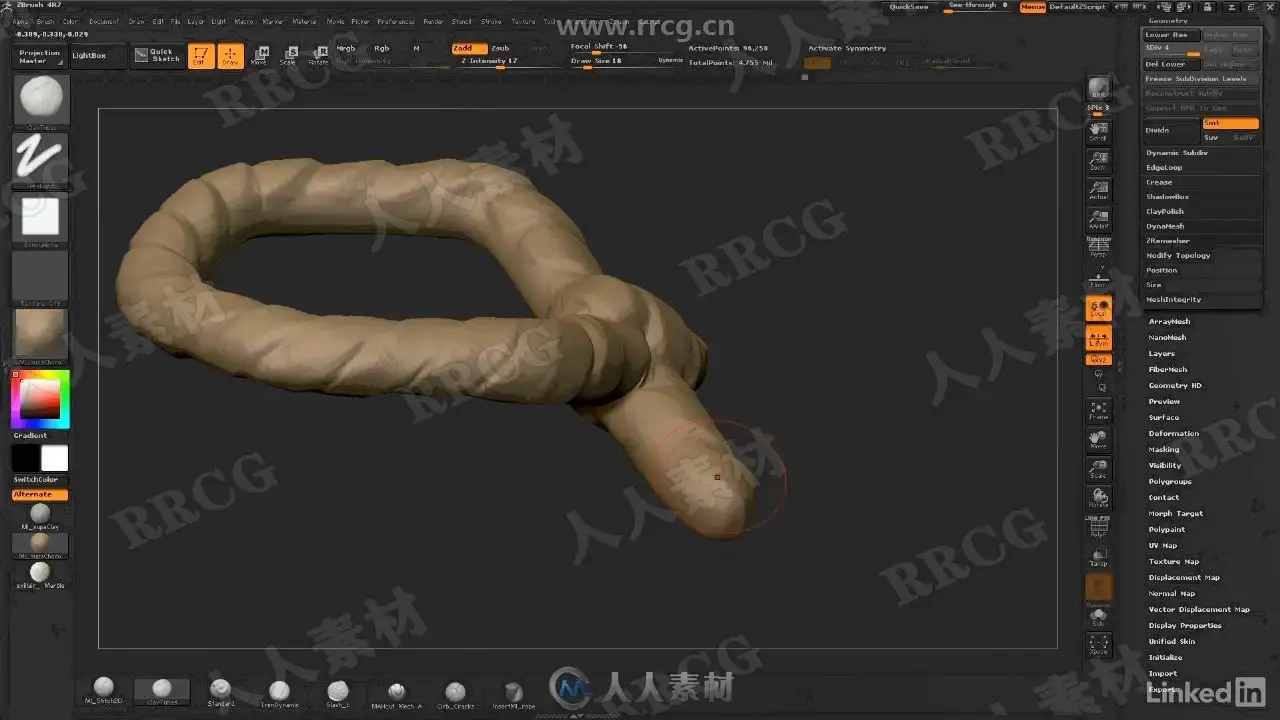Viewport: 1280px width, 720px height.
Task: Choose the MI_Sketch2D brush
Action: 104,690
